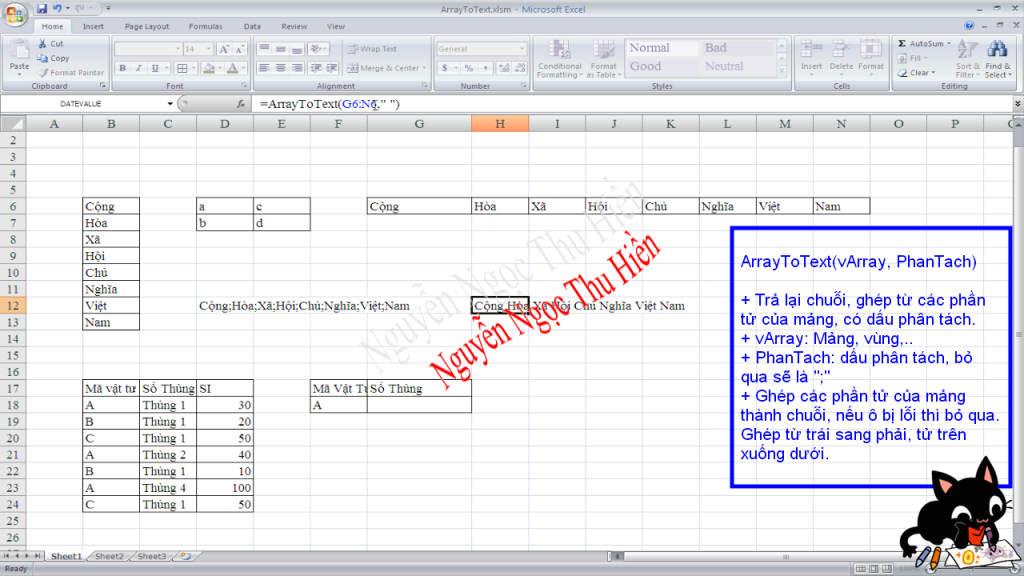Image resolution: width=1024 pixels, height=576 pixels.
Task: Select cell B12 containing Việt
Action: (x=110, y=305)
